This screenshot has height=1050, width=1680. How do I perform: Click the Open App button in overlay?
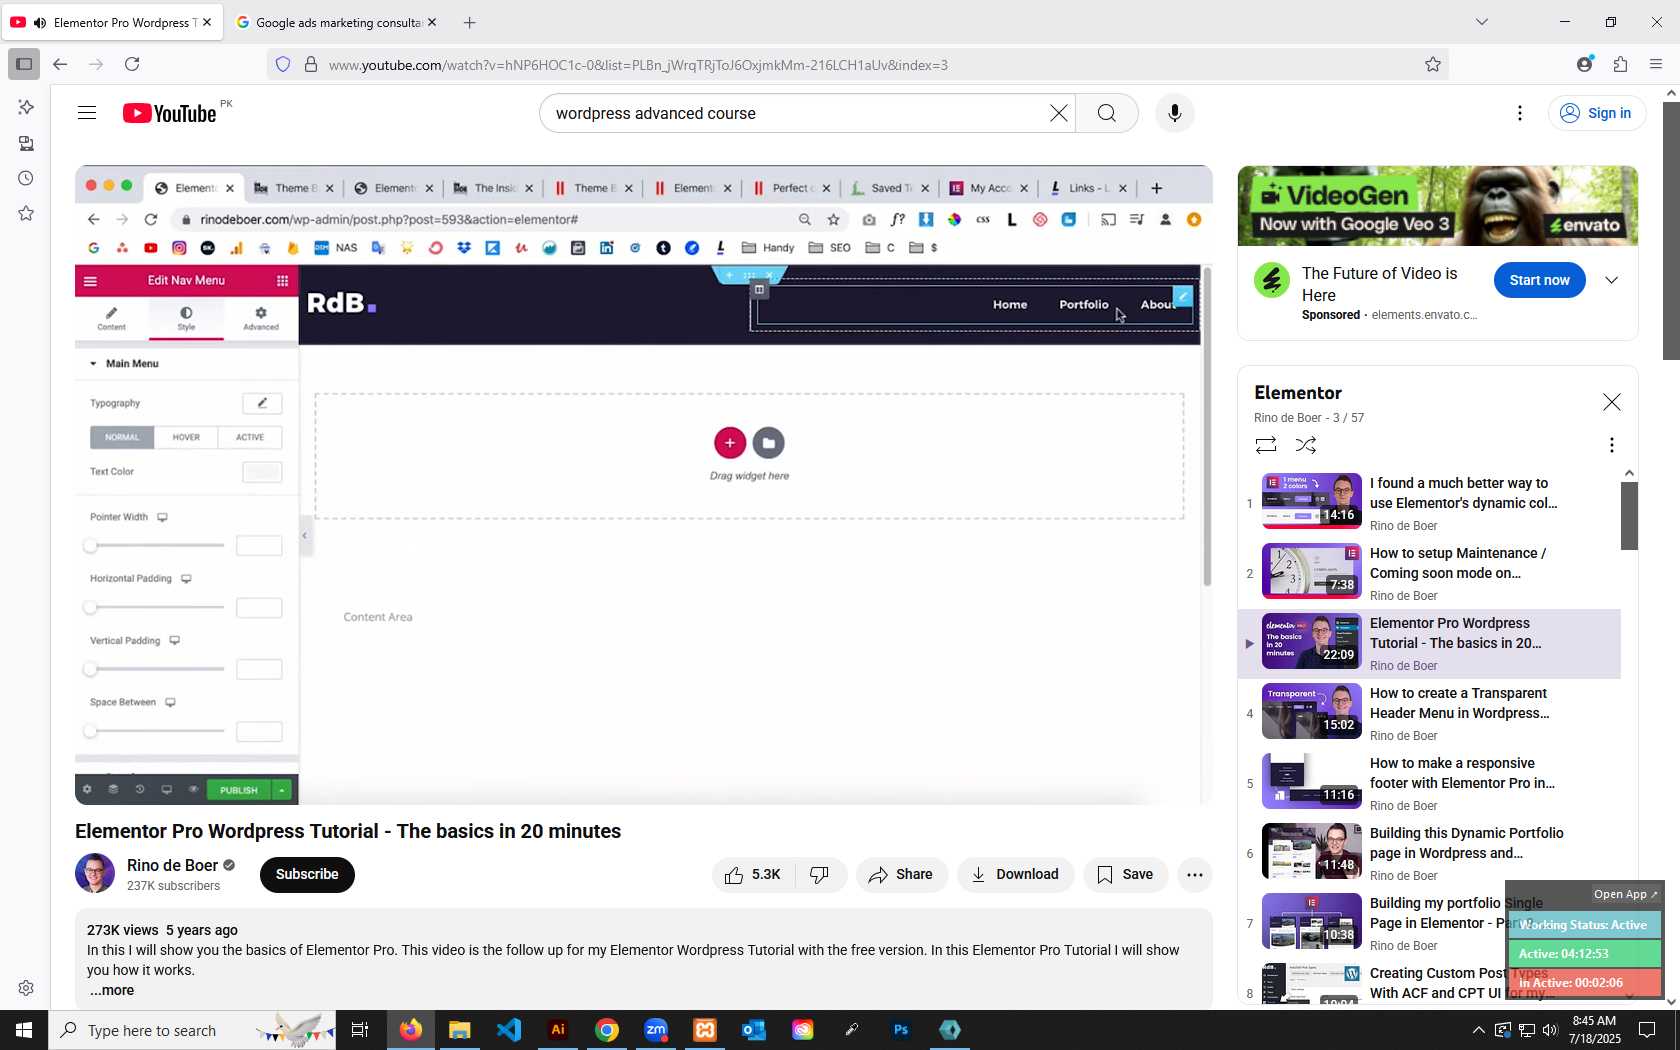[x=1625, y=894]
